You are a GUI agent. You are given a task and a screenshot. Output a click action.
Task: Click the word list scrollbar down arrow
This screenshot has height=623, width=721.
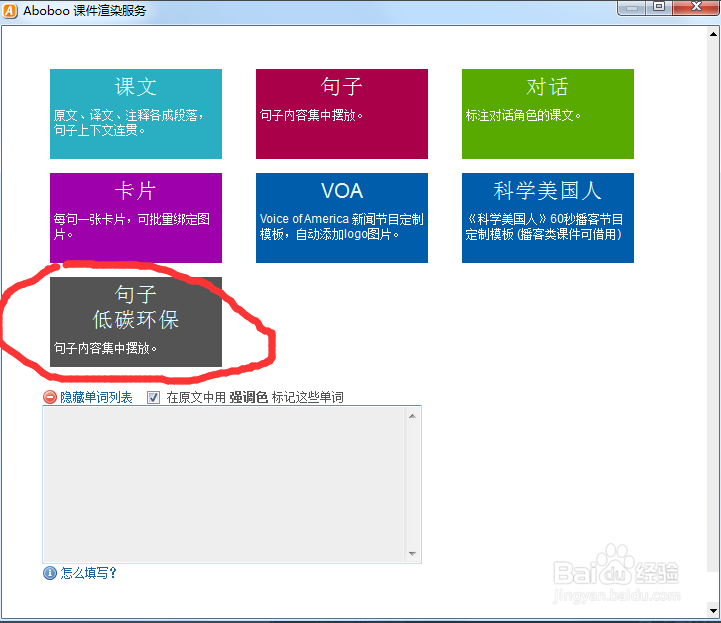[x=412, y=554]
